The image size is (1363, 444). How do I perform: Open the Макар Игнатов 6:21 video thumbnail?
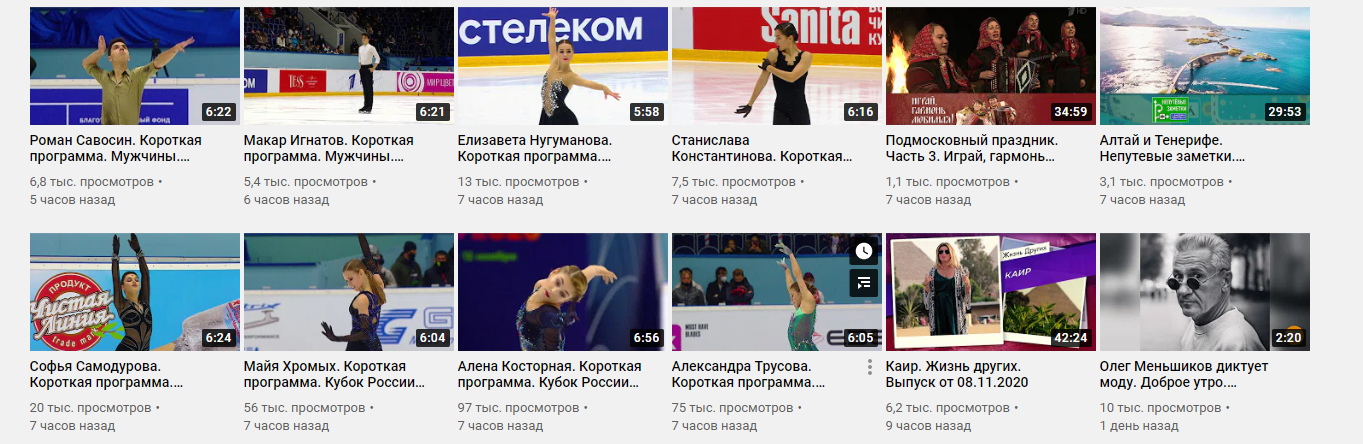[349, 66]
